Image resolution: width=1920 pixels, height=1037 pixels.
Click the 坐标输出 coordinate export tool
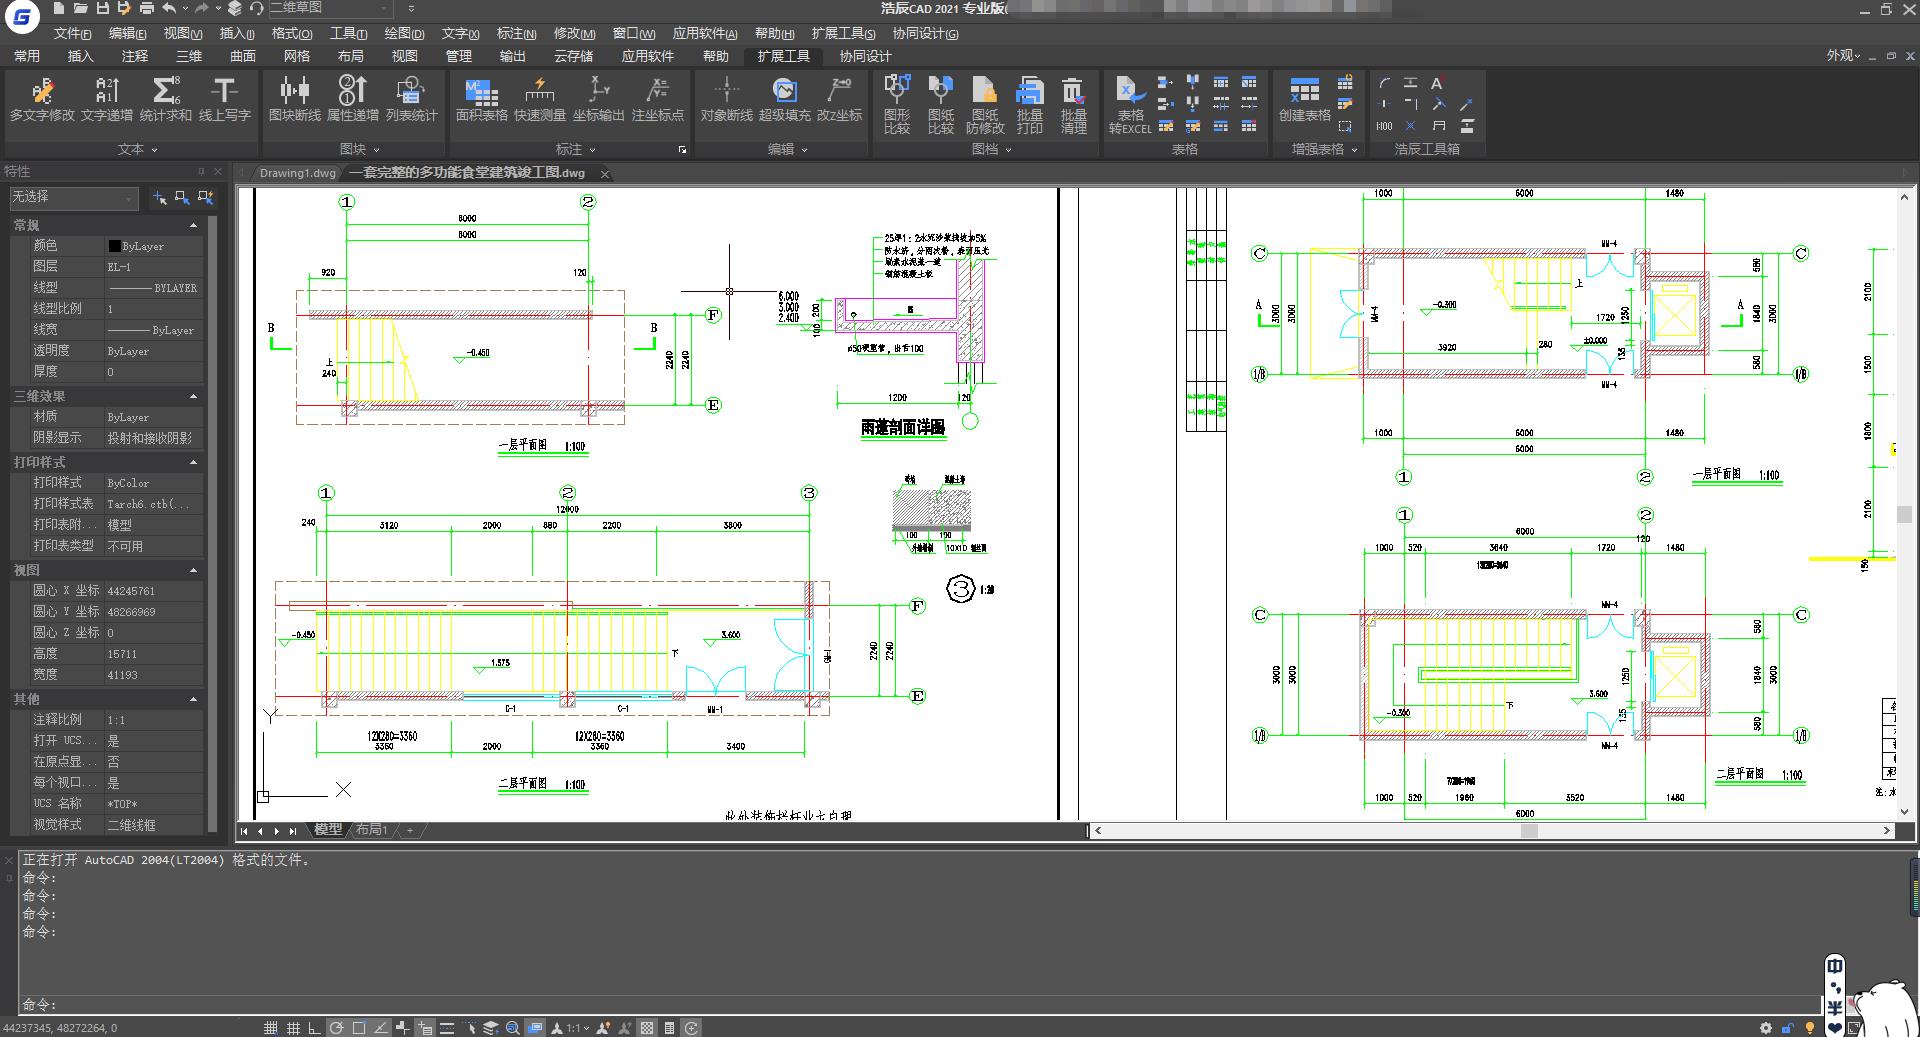tap(598, 99)
